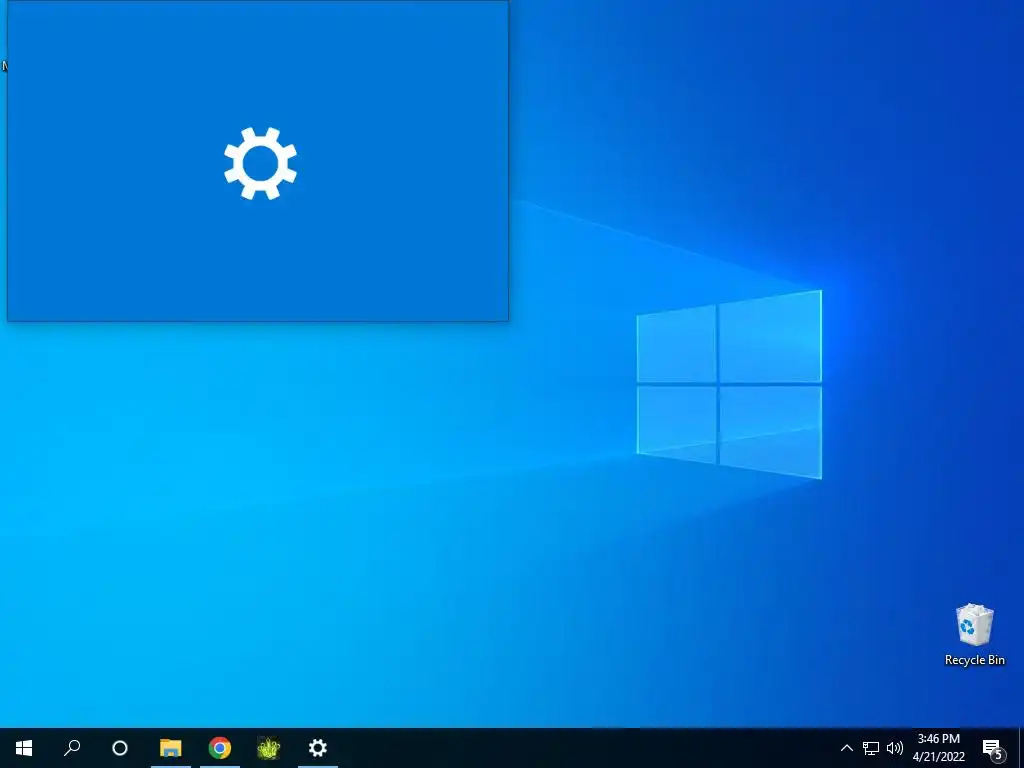Switch to Google Chrome in taskbar

pyautogui.click(x=219, y=748)
